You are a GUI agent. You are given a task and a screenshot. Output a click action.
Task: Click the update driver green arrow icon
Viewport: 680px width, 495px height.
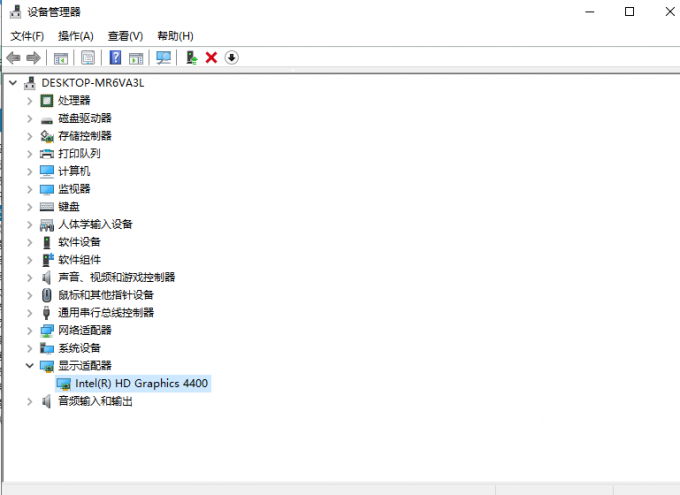tap(191, 58)
